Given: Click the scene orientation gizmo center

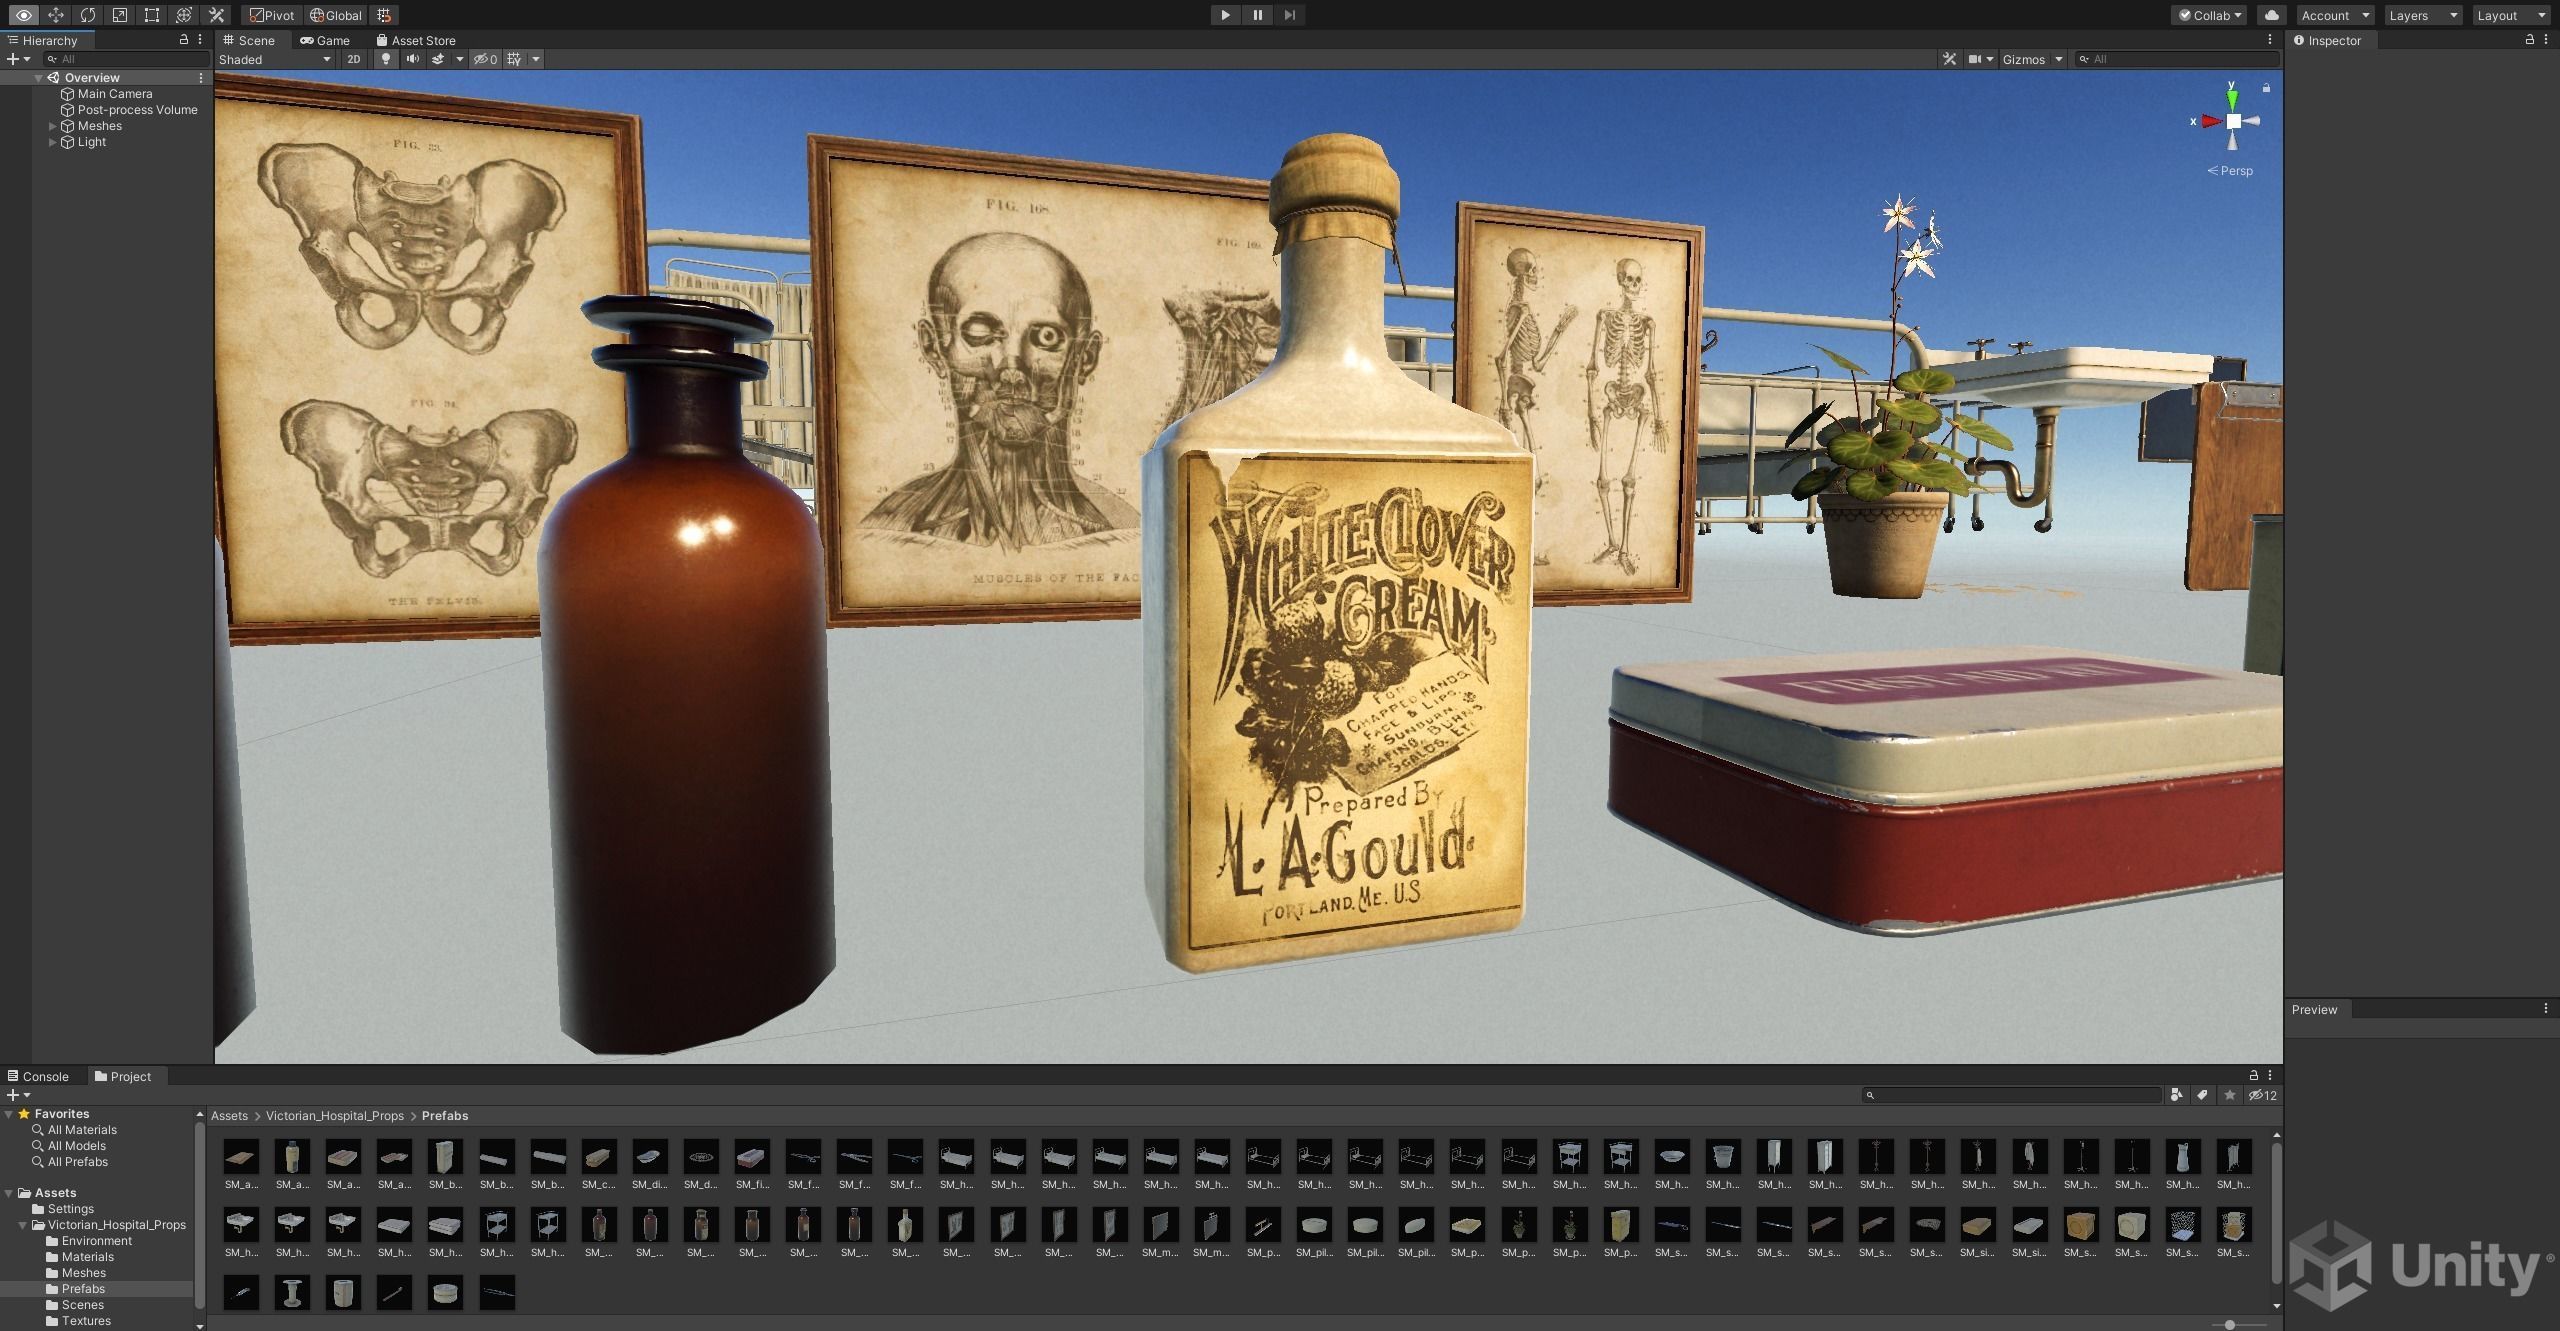Looking at the screenshot, I should [2233, 121].
